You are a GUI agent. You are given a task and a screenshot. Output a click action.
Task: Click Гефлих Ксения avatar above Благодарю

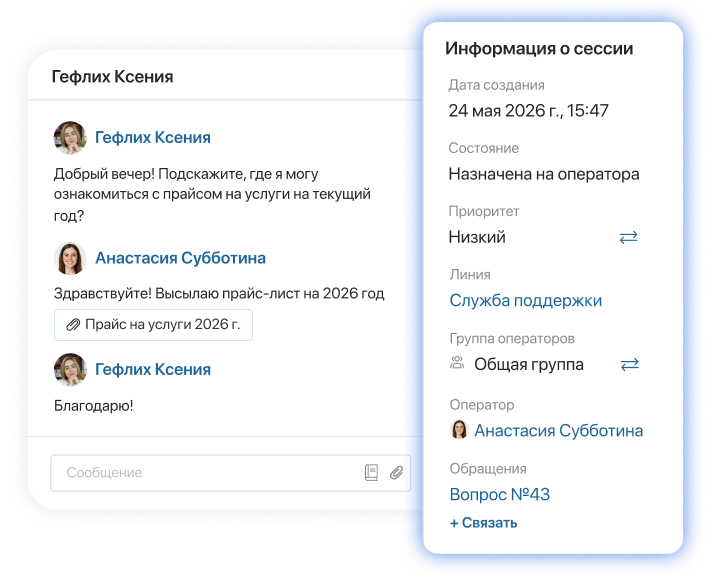pyautogui.click(x=70, y=370)
